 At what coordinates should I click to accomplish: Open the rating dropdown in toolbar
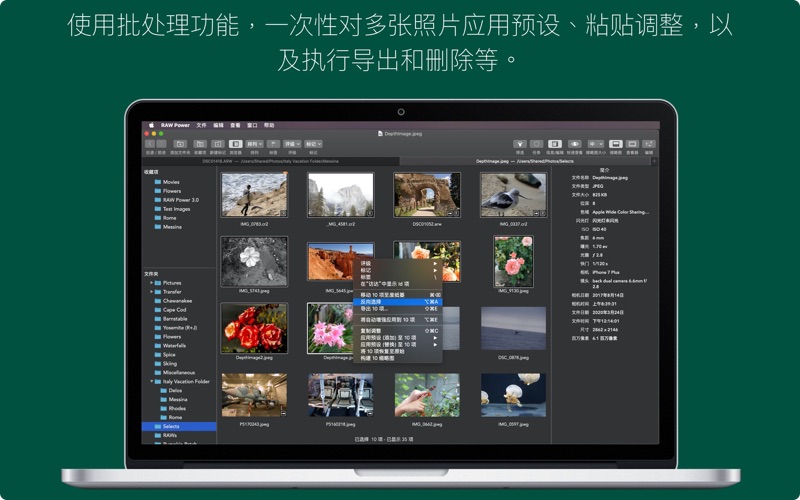click(x=292, y=144)
